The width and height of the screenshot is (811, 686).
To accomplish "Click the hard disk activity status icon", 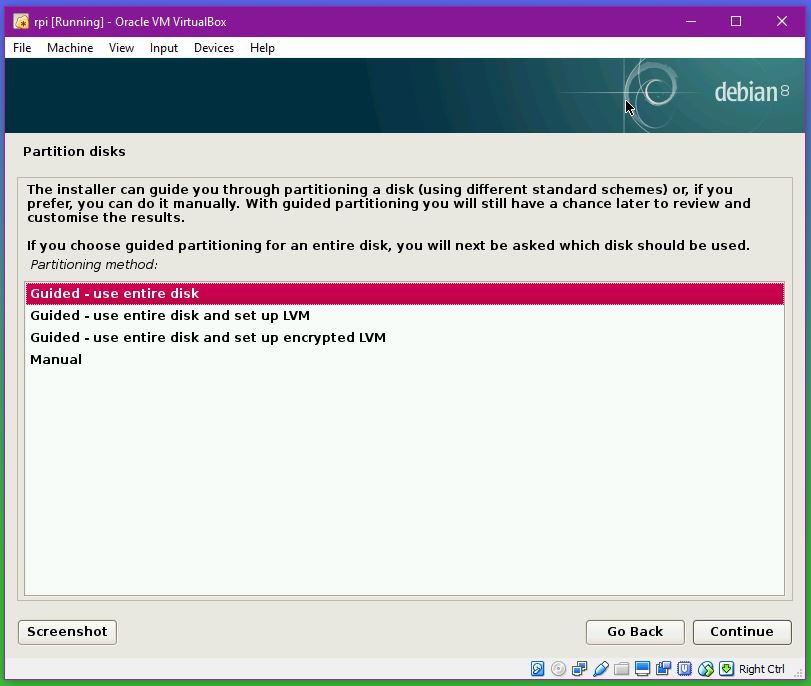I will pos(538,669).
